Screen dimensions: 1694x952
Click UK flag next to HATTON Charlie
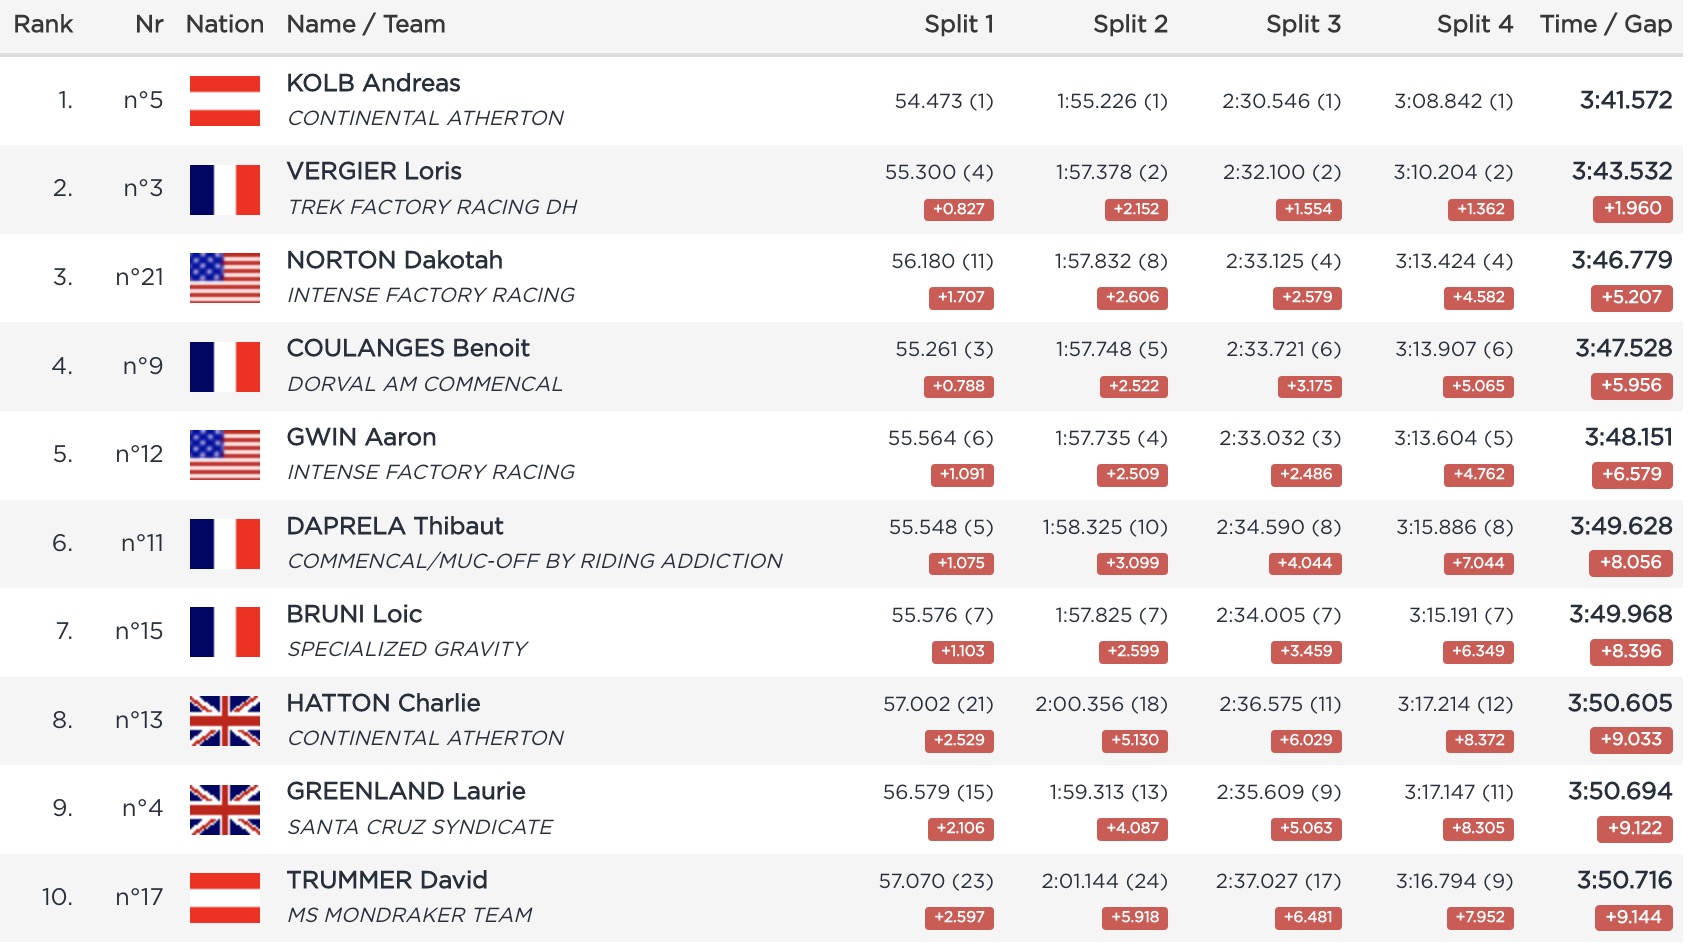coord(225,721)
